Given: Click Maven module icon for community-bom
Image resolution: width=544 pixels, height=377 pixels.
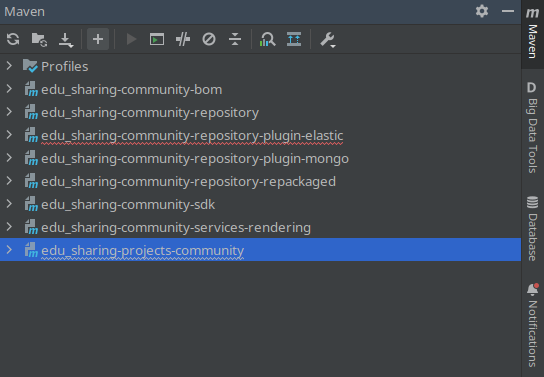Looking at the screenshot, I should [31, 89].
